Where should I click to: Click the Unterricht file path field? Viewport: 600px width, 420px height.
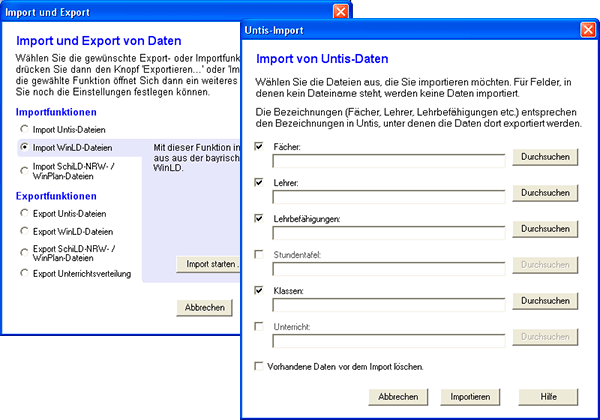tap(389, 341)
